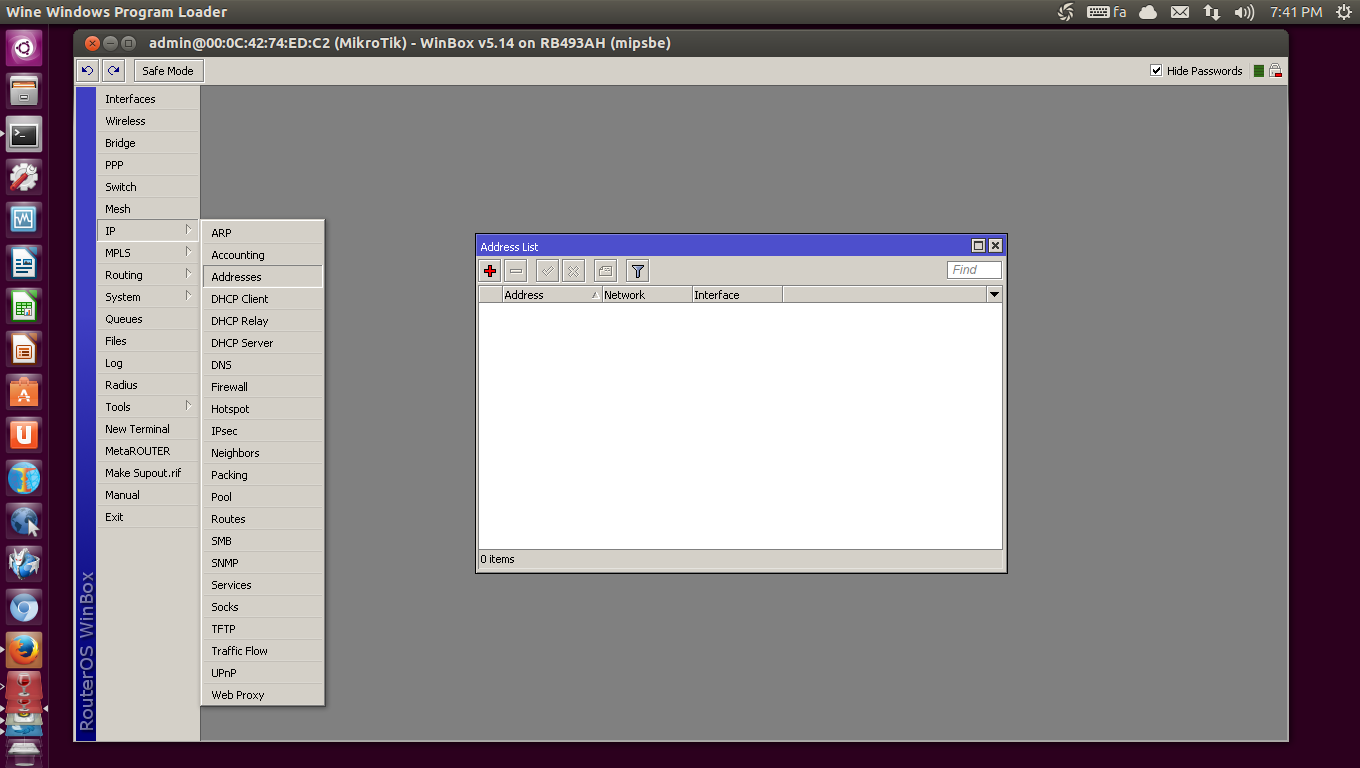Select Firewall in the IP submenu

click(x=263, y=387)
